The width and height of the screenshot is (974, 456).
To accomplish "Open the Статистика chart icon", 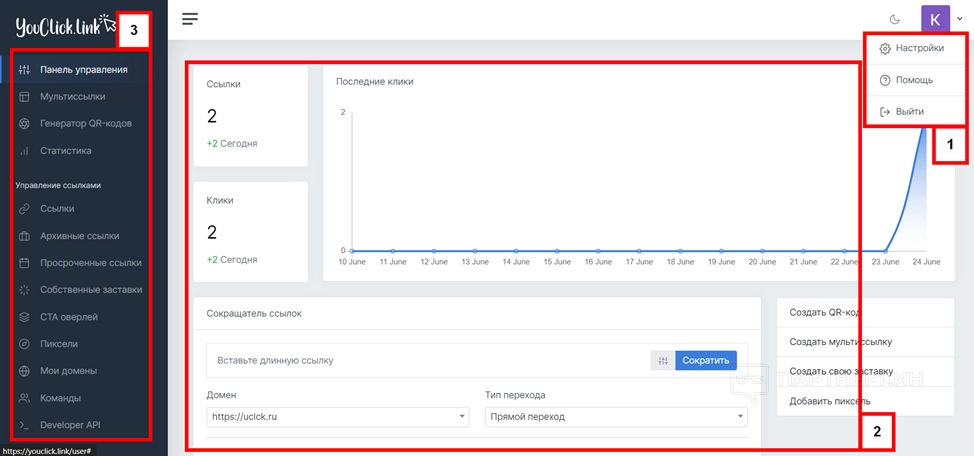I will click(24, 151).
